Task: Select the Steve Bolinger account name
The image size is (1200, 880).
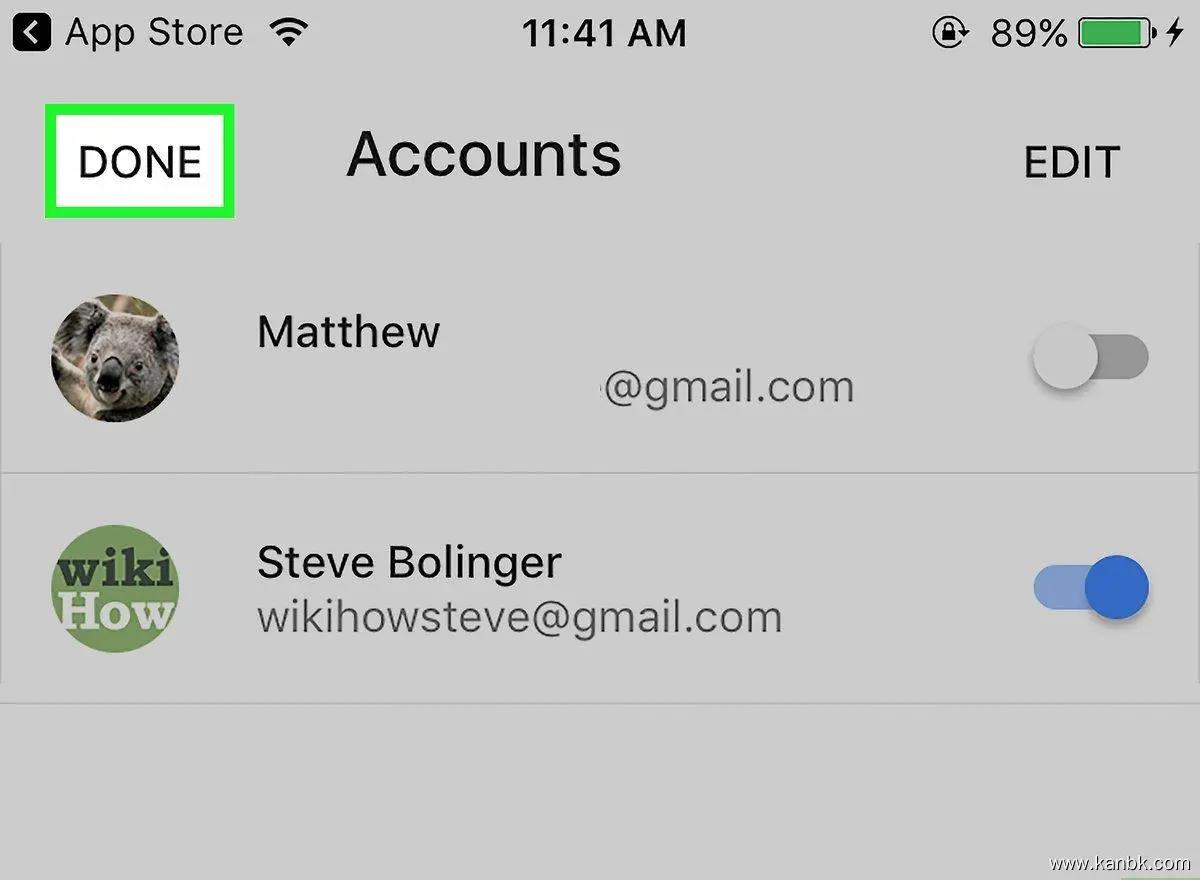Action: point(409,562)
